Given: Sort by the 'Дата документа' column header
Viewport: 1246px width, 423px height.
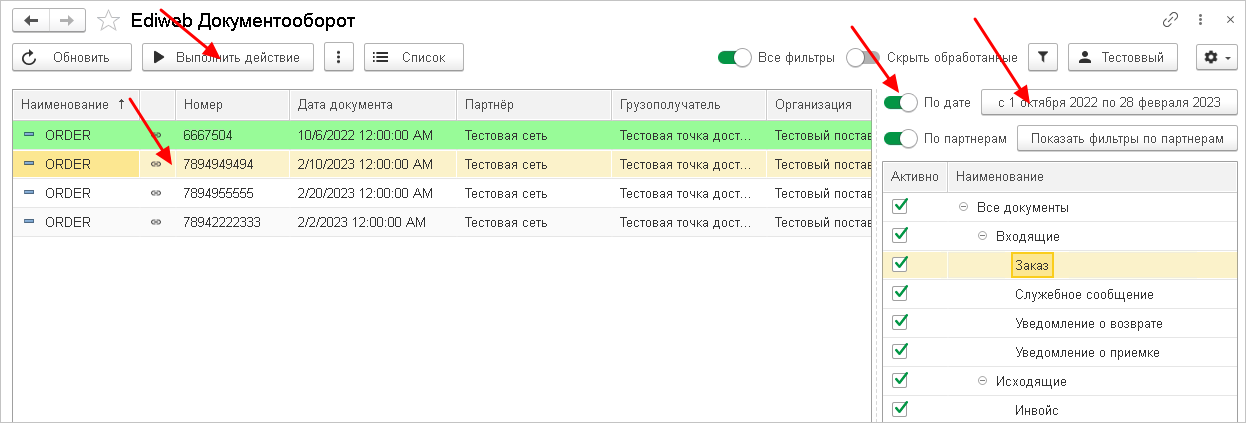Looking at the screenshot, I should [345, 104].
